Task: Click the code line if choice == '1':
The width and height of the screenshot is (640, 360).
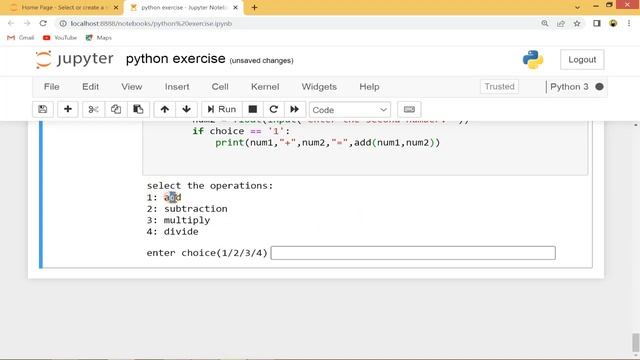Action: tap(241, 131)
